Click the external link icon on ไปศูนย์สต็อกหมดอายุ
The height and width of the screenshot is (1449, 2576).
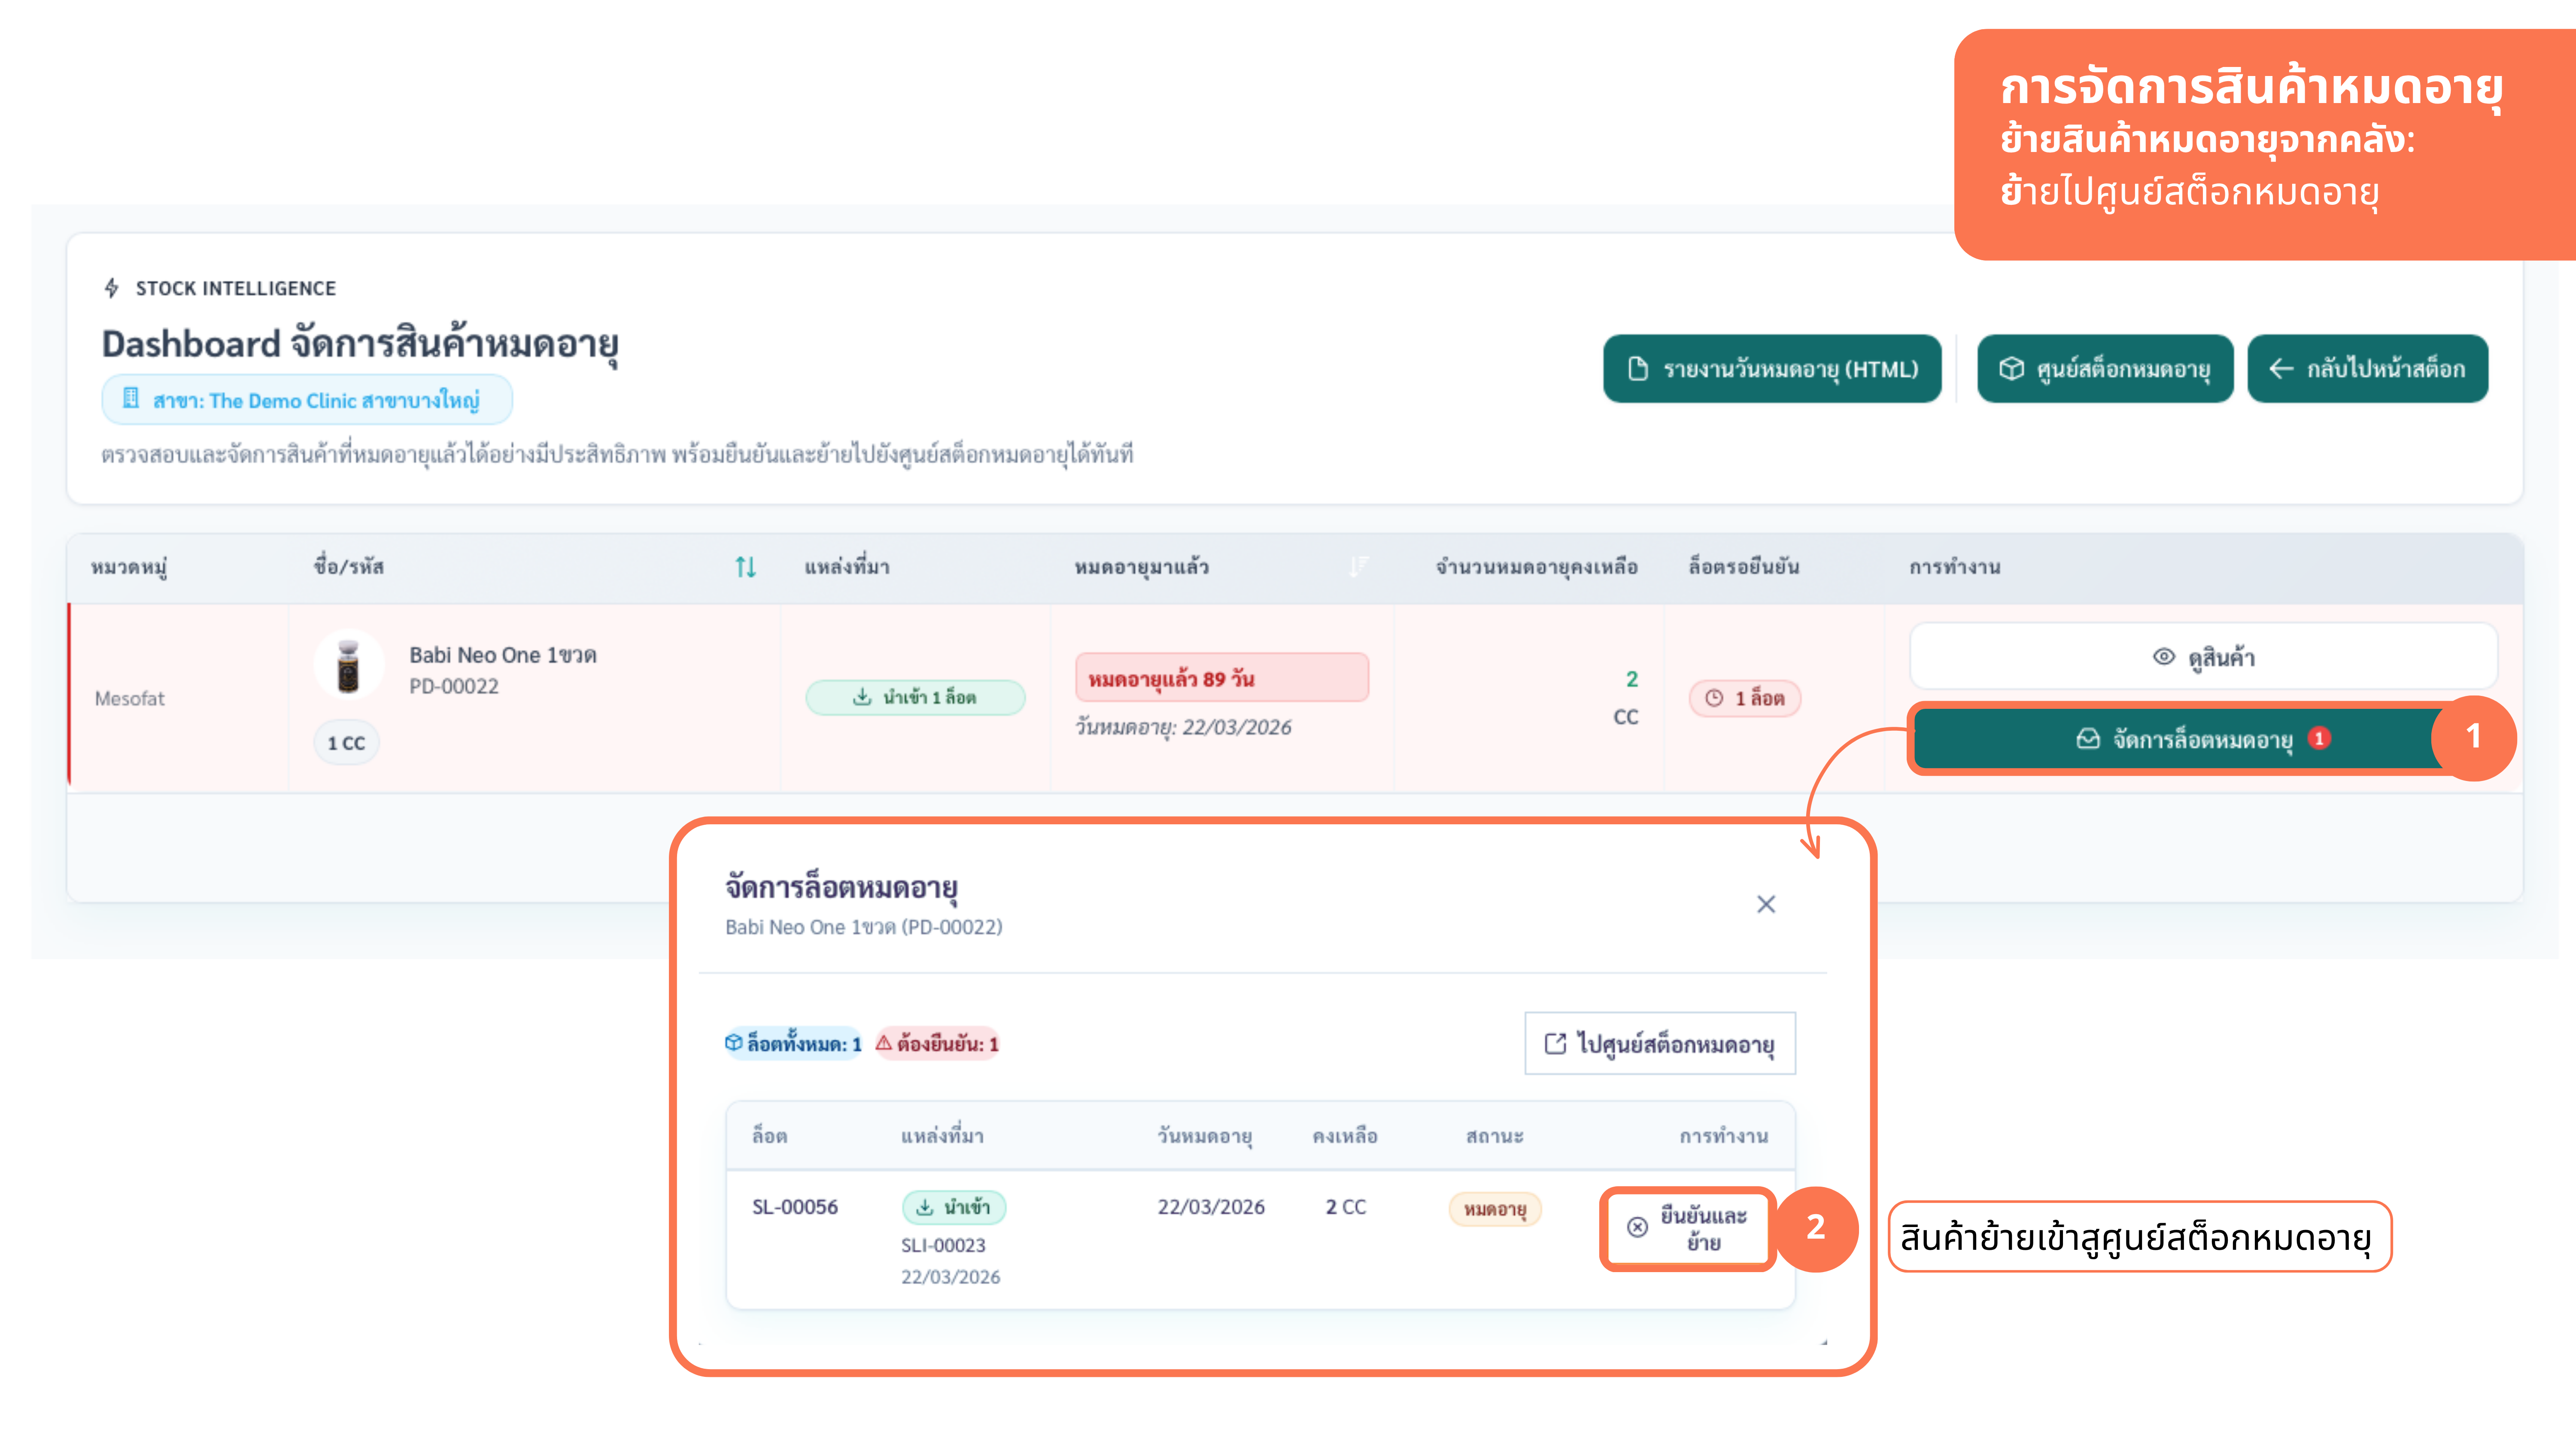[1556, 1044]
